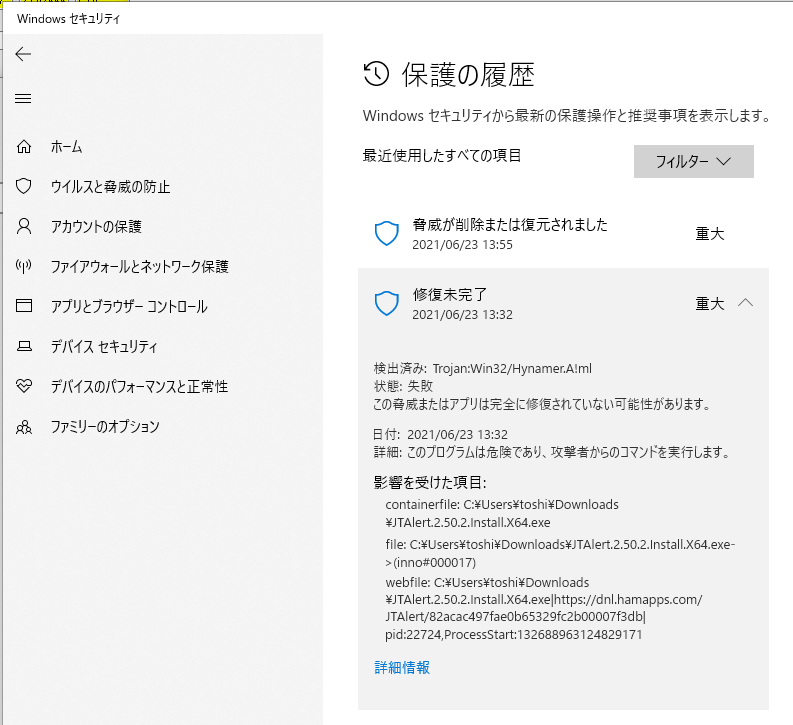Go to アカウントの保護

click(x=96, y=226)
